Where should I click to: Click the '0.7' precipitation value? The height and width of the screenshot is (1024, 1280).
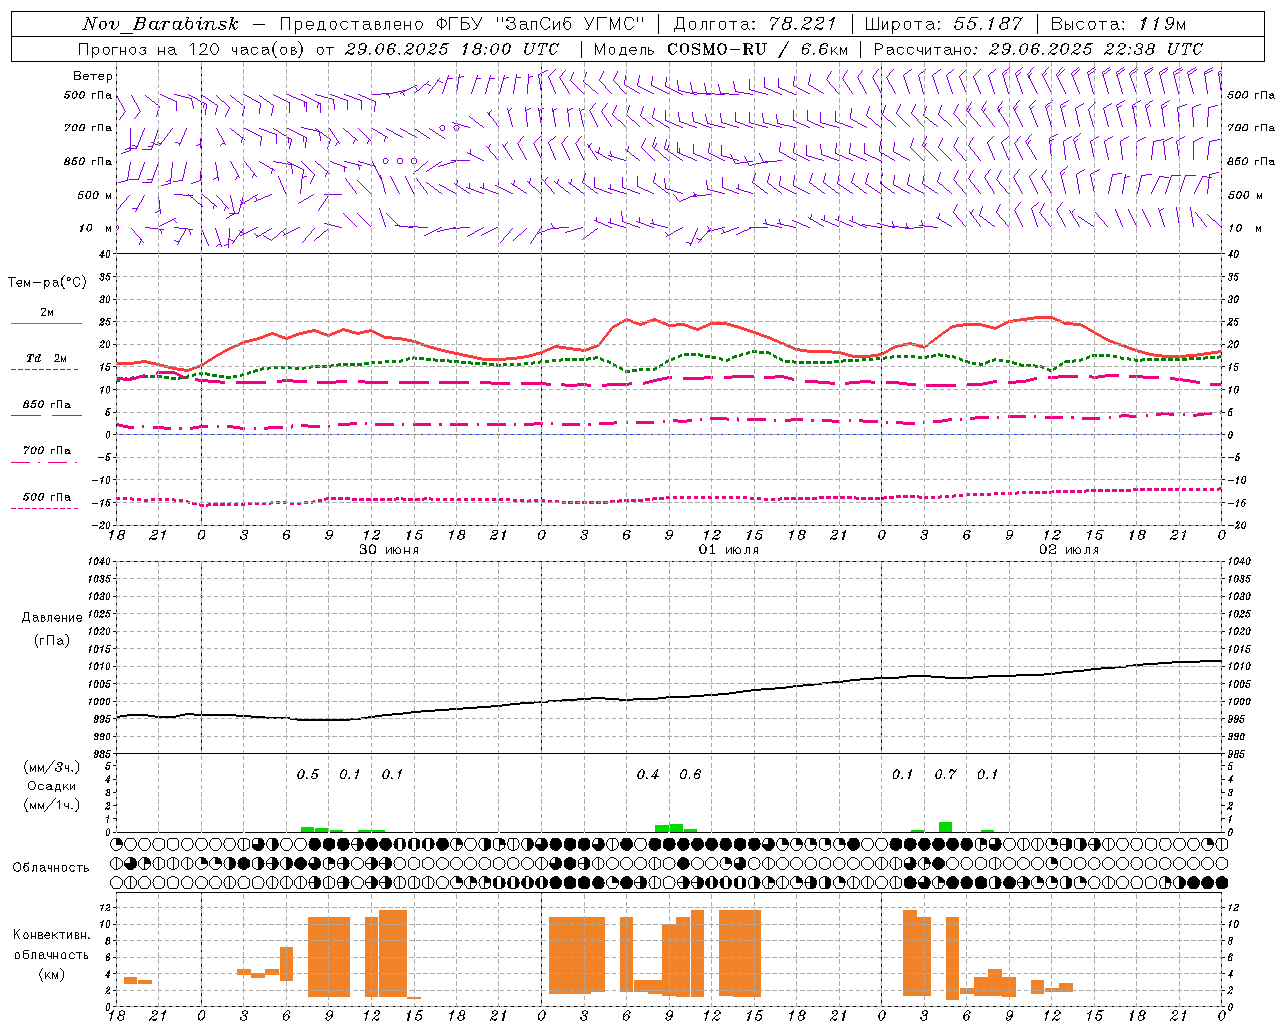945,774
